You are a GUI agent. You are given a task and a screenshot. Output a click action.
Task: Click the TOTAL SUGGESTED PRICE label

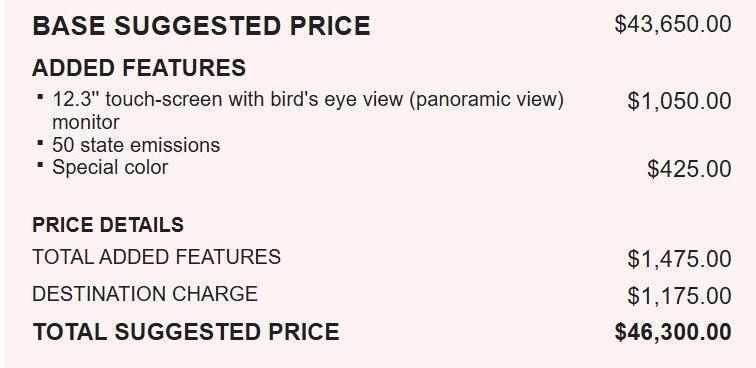(186, 332)
